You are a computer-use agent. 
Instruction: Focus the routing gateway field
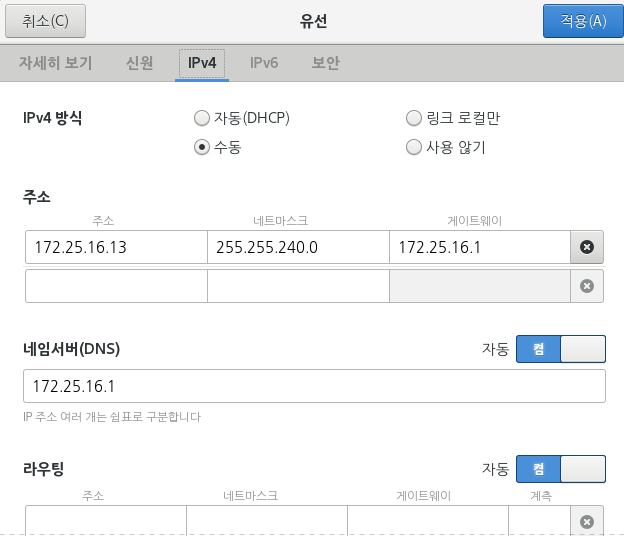coord(428,521)
